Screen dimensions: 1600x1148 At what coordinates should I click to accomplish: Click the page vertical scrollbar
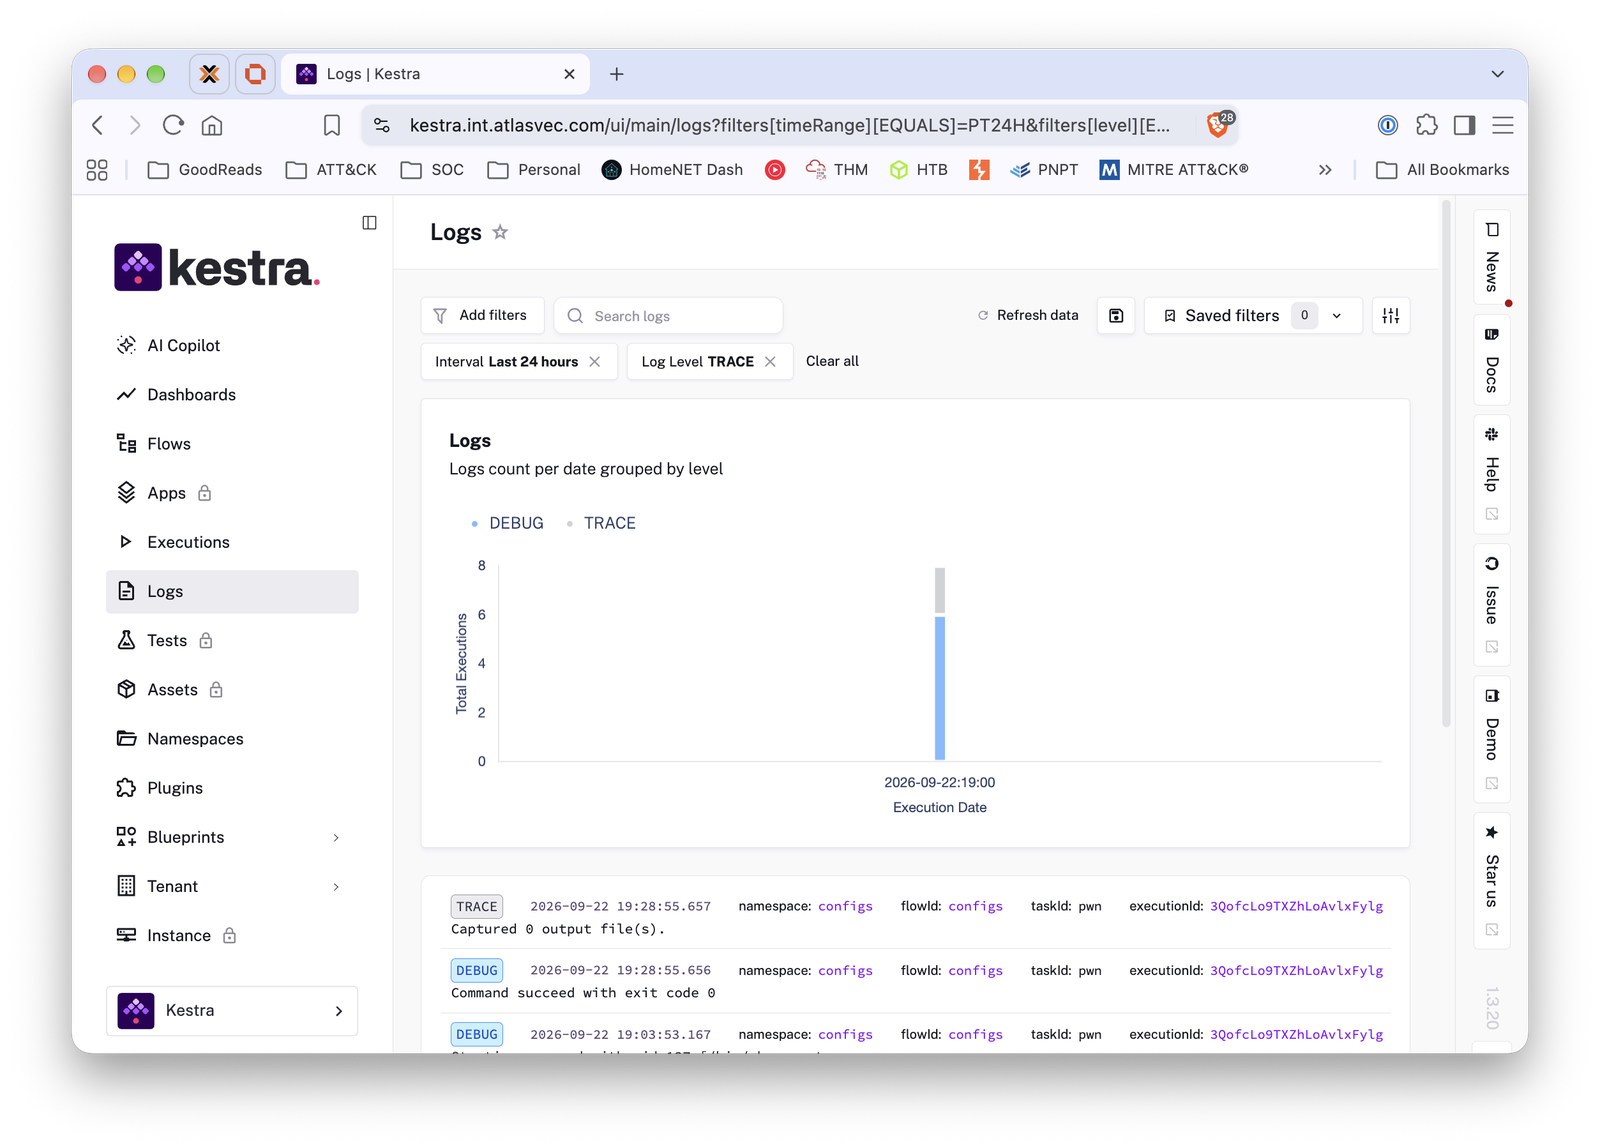pyautogui.click(x=1446, y=465)
